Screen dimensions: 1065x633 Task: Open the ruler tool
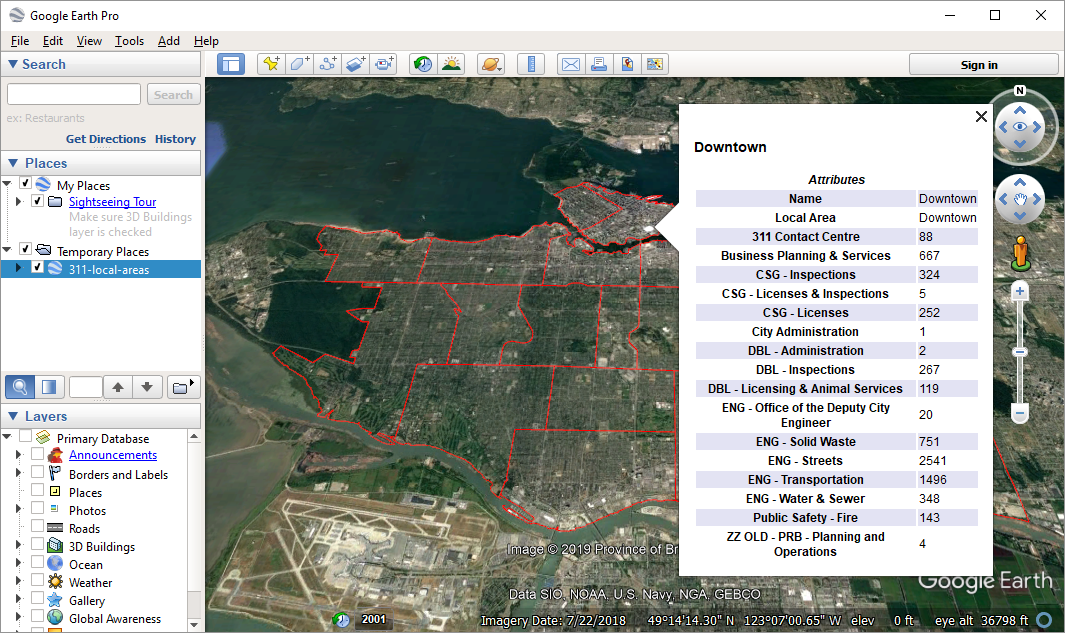coord(531,65)
